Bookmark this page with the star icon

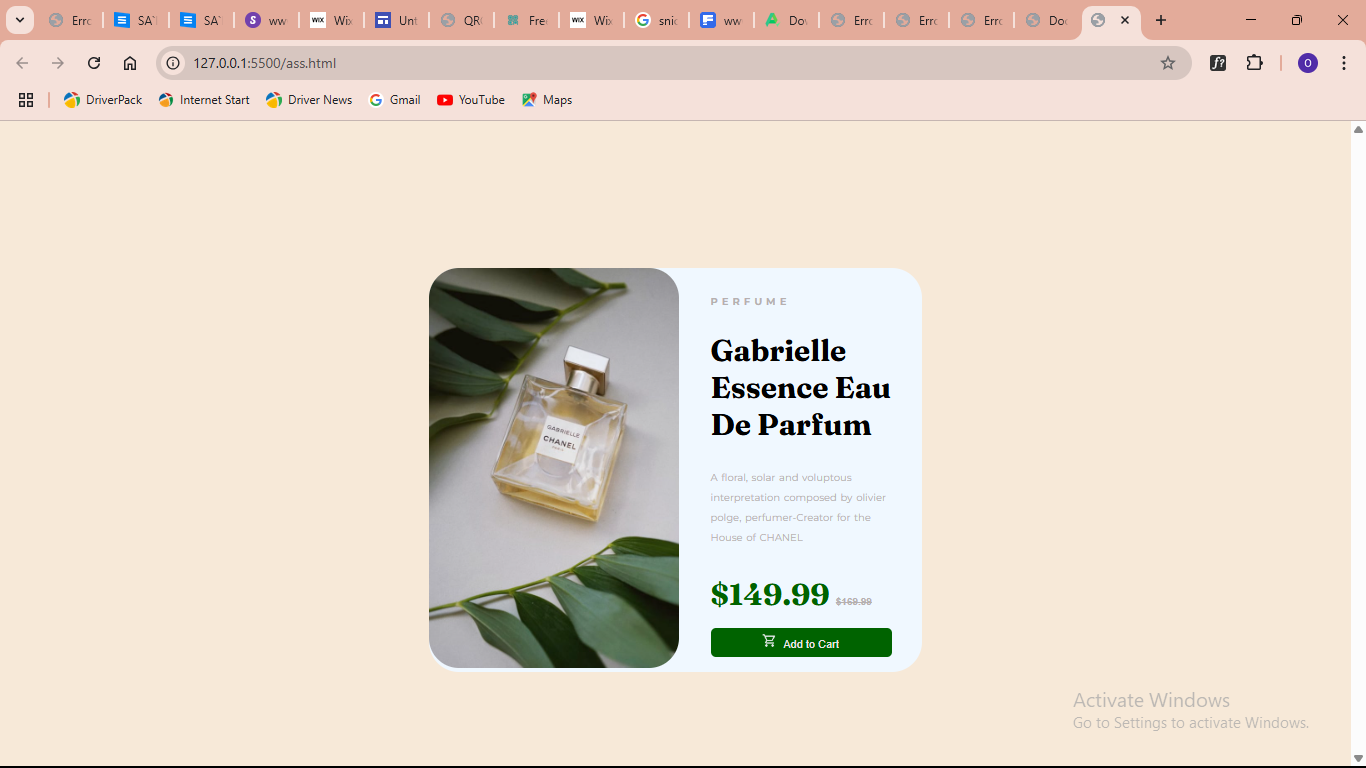coord(1167,63)
